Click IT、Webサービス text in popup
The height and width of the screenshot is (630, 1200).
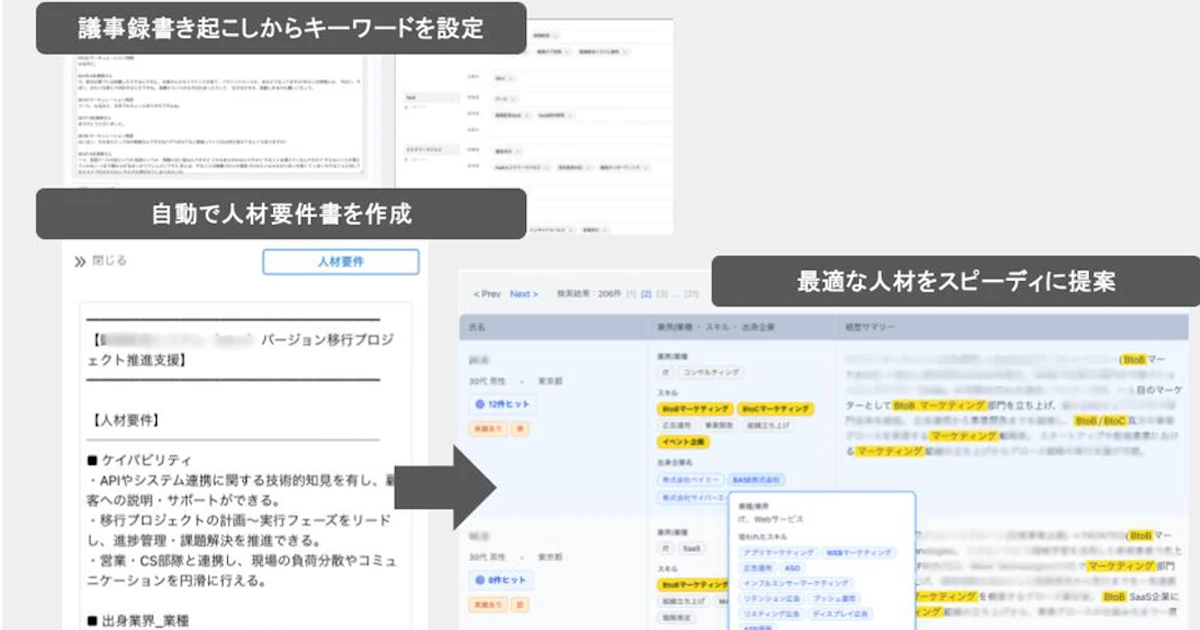[772, 519]
